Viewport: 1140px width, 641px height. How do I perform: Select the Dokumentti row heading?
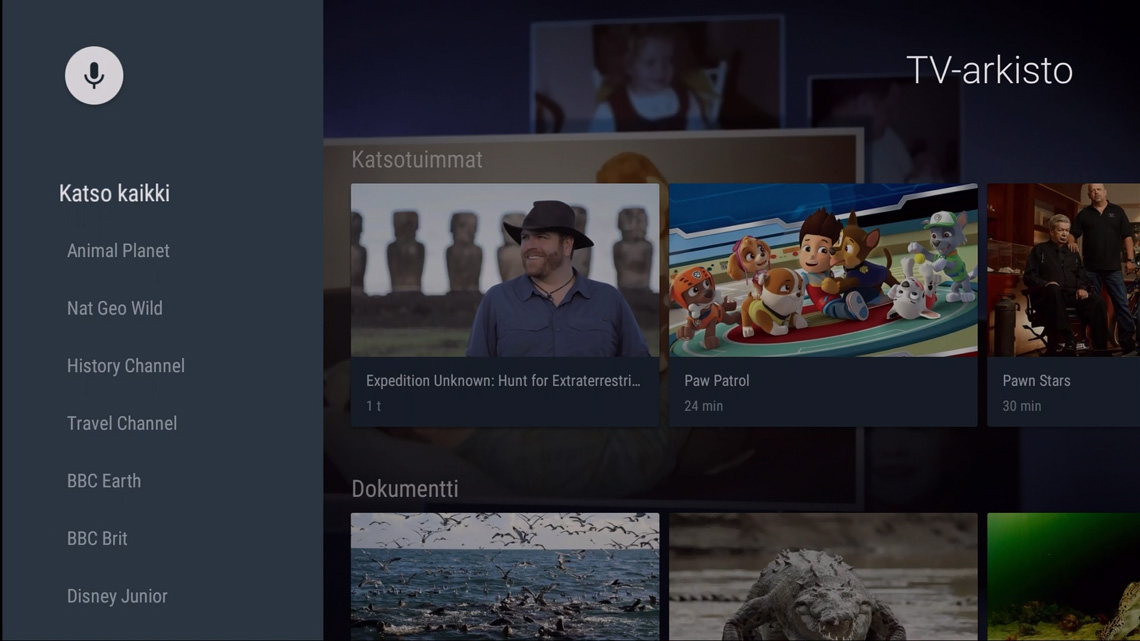coord(404,489)
